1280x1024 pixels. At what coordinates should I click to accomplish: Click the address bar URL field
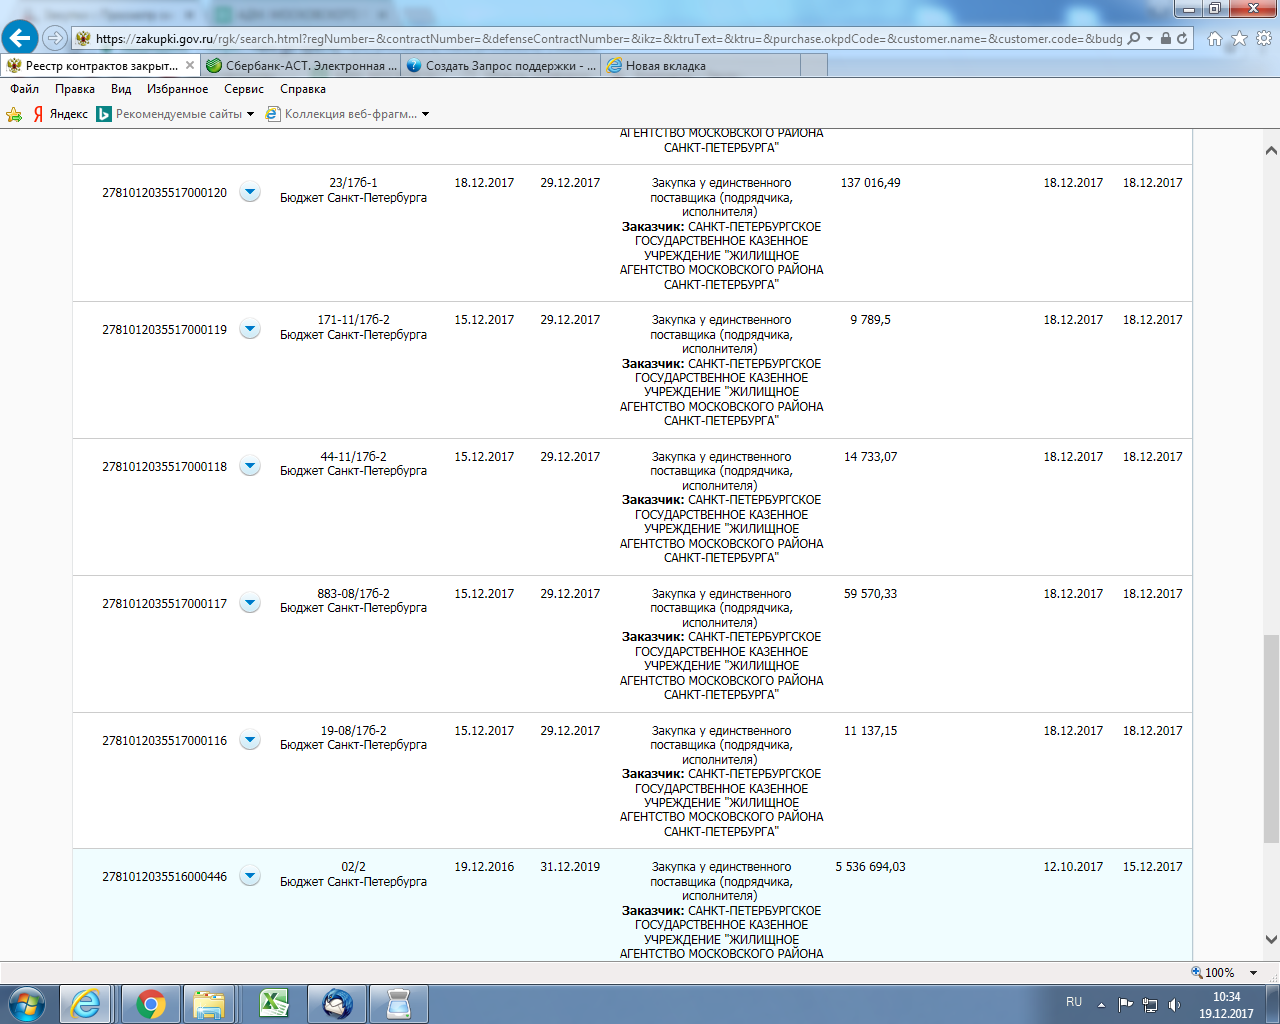[609, 38]
